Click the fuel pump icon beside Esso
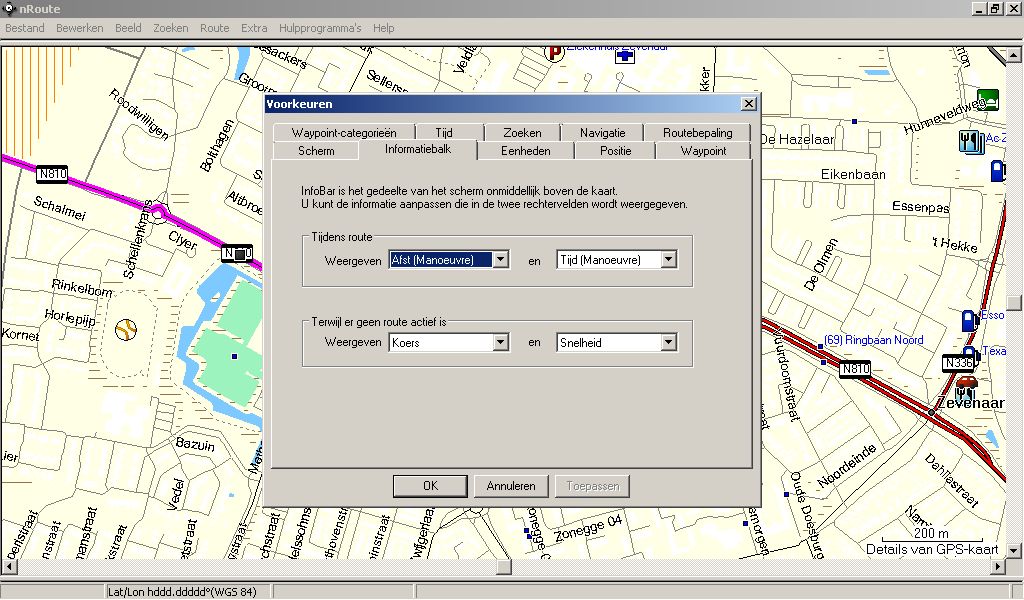The image size is (1024, 600). click(968, 320)
